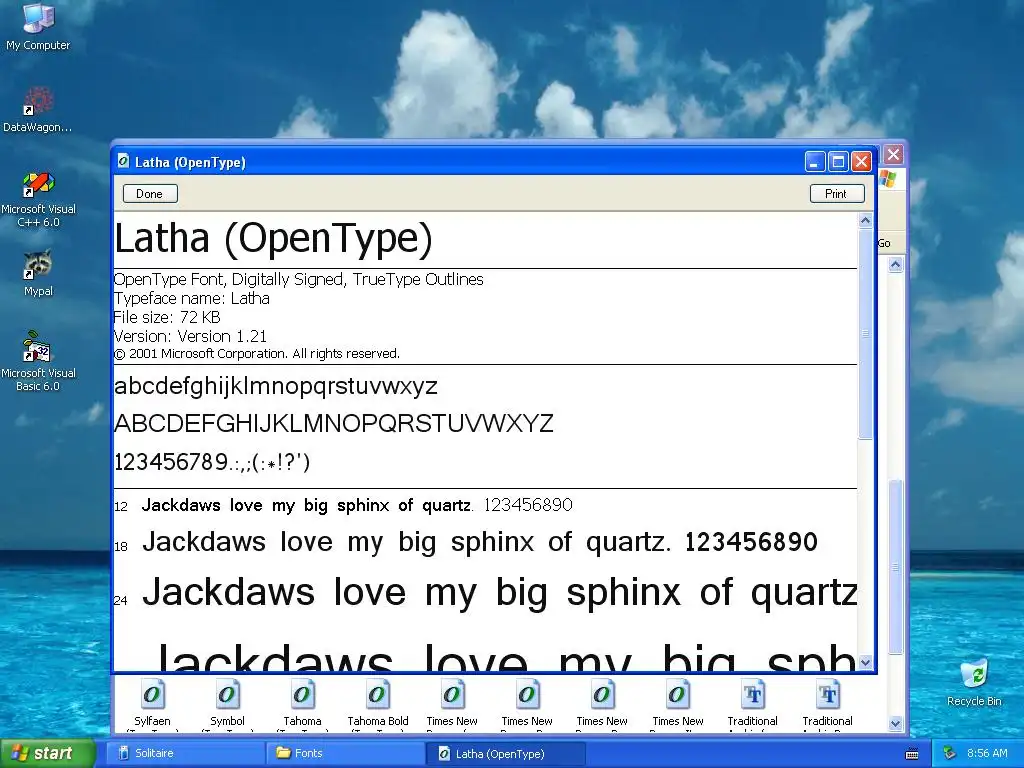This screenshot has height=768, width=1024.
Task: Click the lowercase alphabet sample line
Action: 276,387
